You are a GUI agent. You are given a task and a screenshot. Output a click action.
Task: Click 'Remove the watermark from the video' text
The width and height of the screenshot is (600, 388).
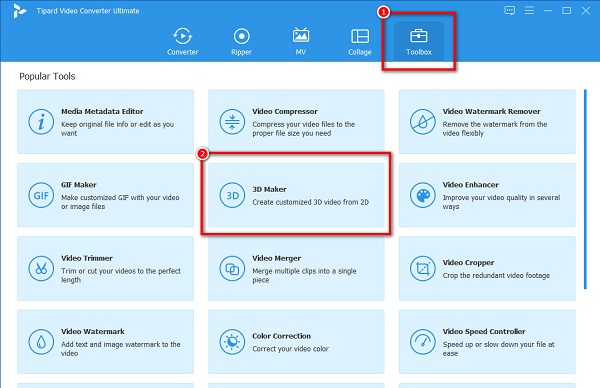pyautogui.click(x=495, y=129)
